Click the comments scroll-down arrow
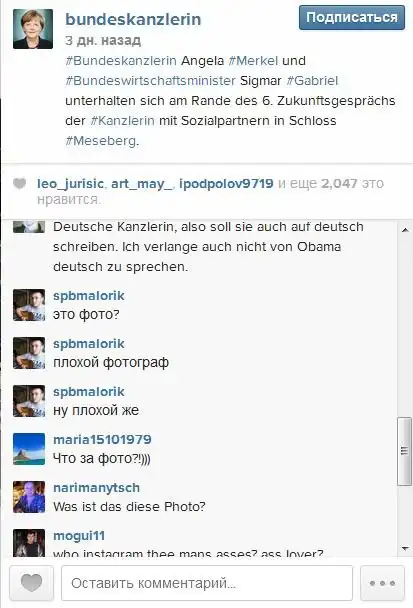The width and height of the screenshot is (413, 608). 405,548
